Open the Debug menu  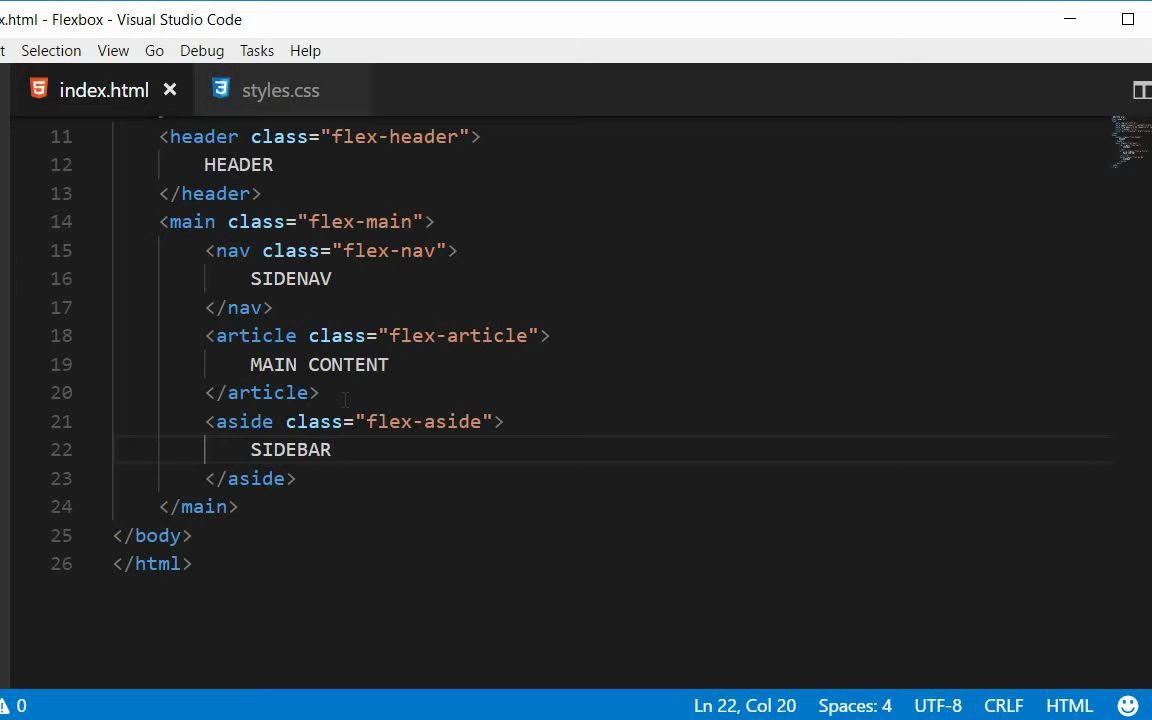pos(202,51)
